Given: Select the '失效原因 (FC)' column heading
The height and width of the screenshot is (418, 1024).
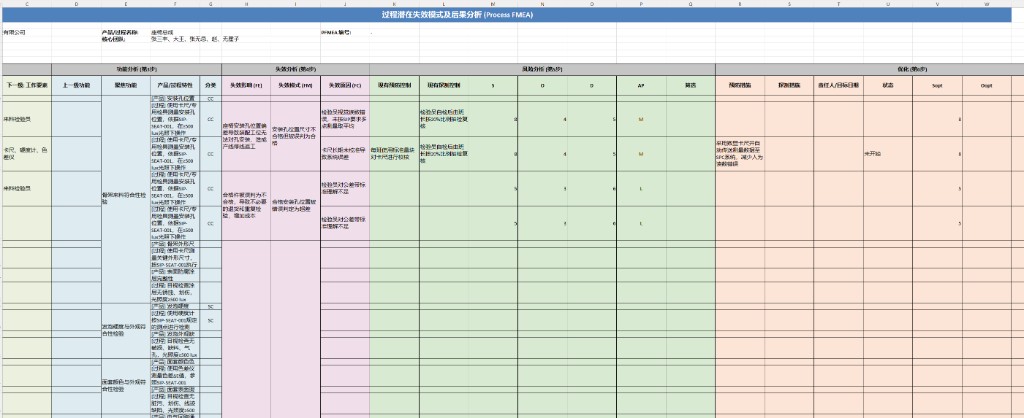Looking at the screenshot, I should (x=345, y=86).
